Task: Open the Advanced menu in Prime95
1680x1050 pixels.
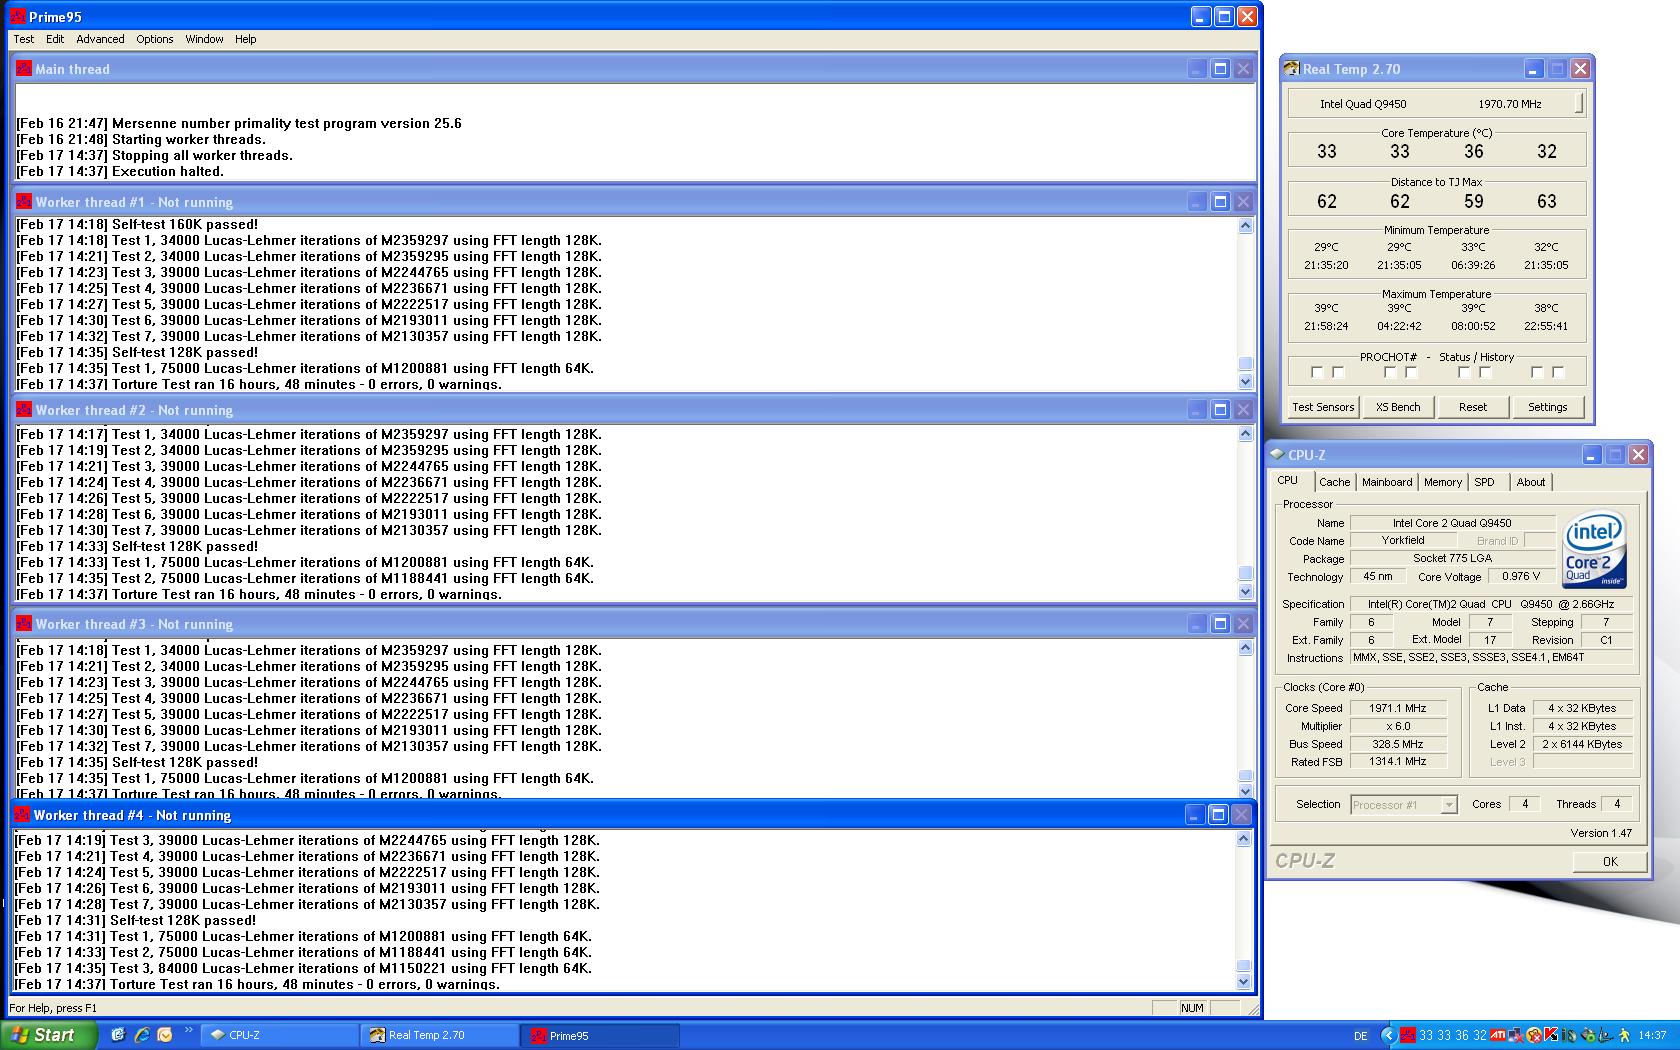Action: coord(100,39)
